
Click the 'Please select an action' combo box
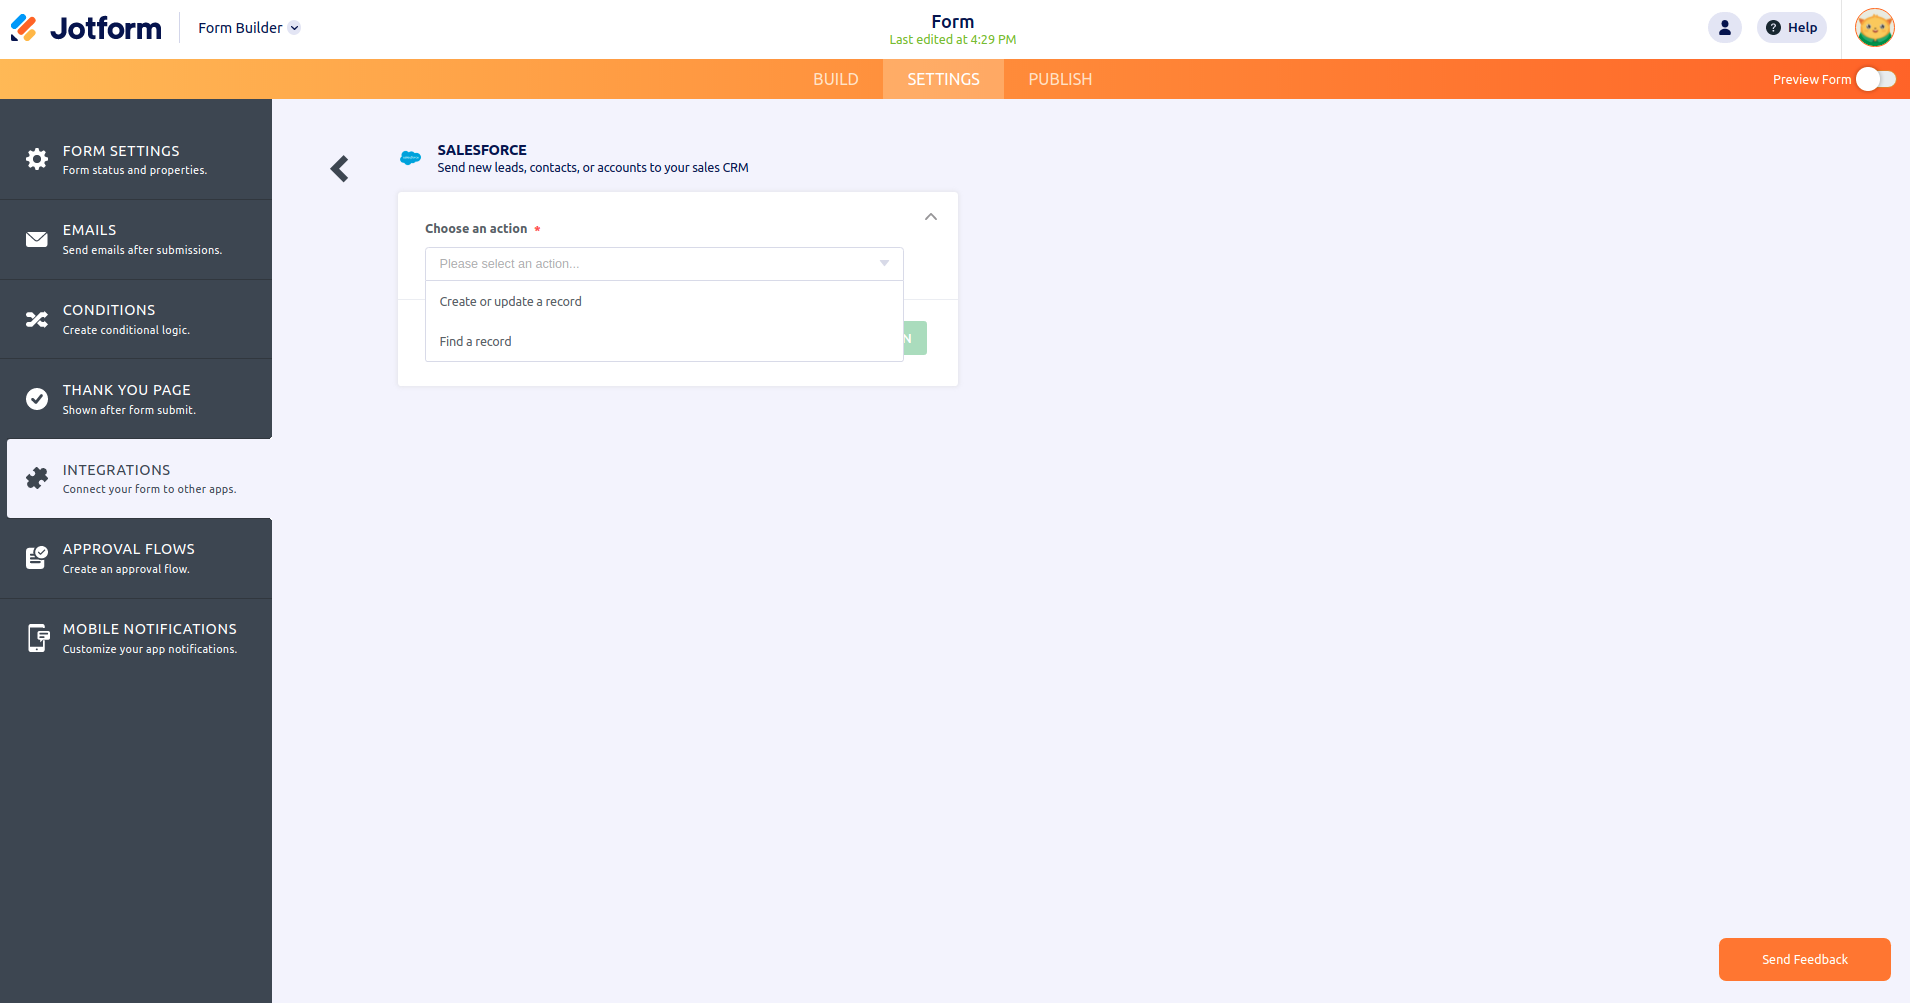[x=664, y=264]
